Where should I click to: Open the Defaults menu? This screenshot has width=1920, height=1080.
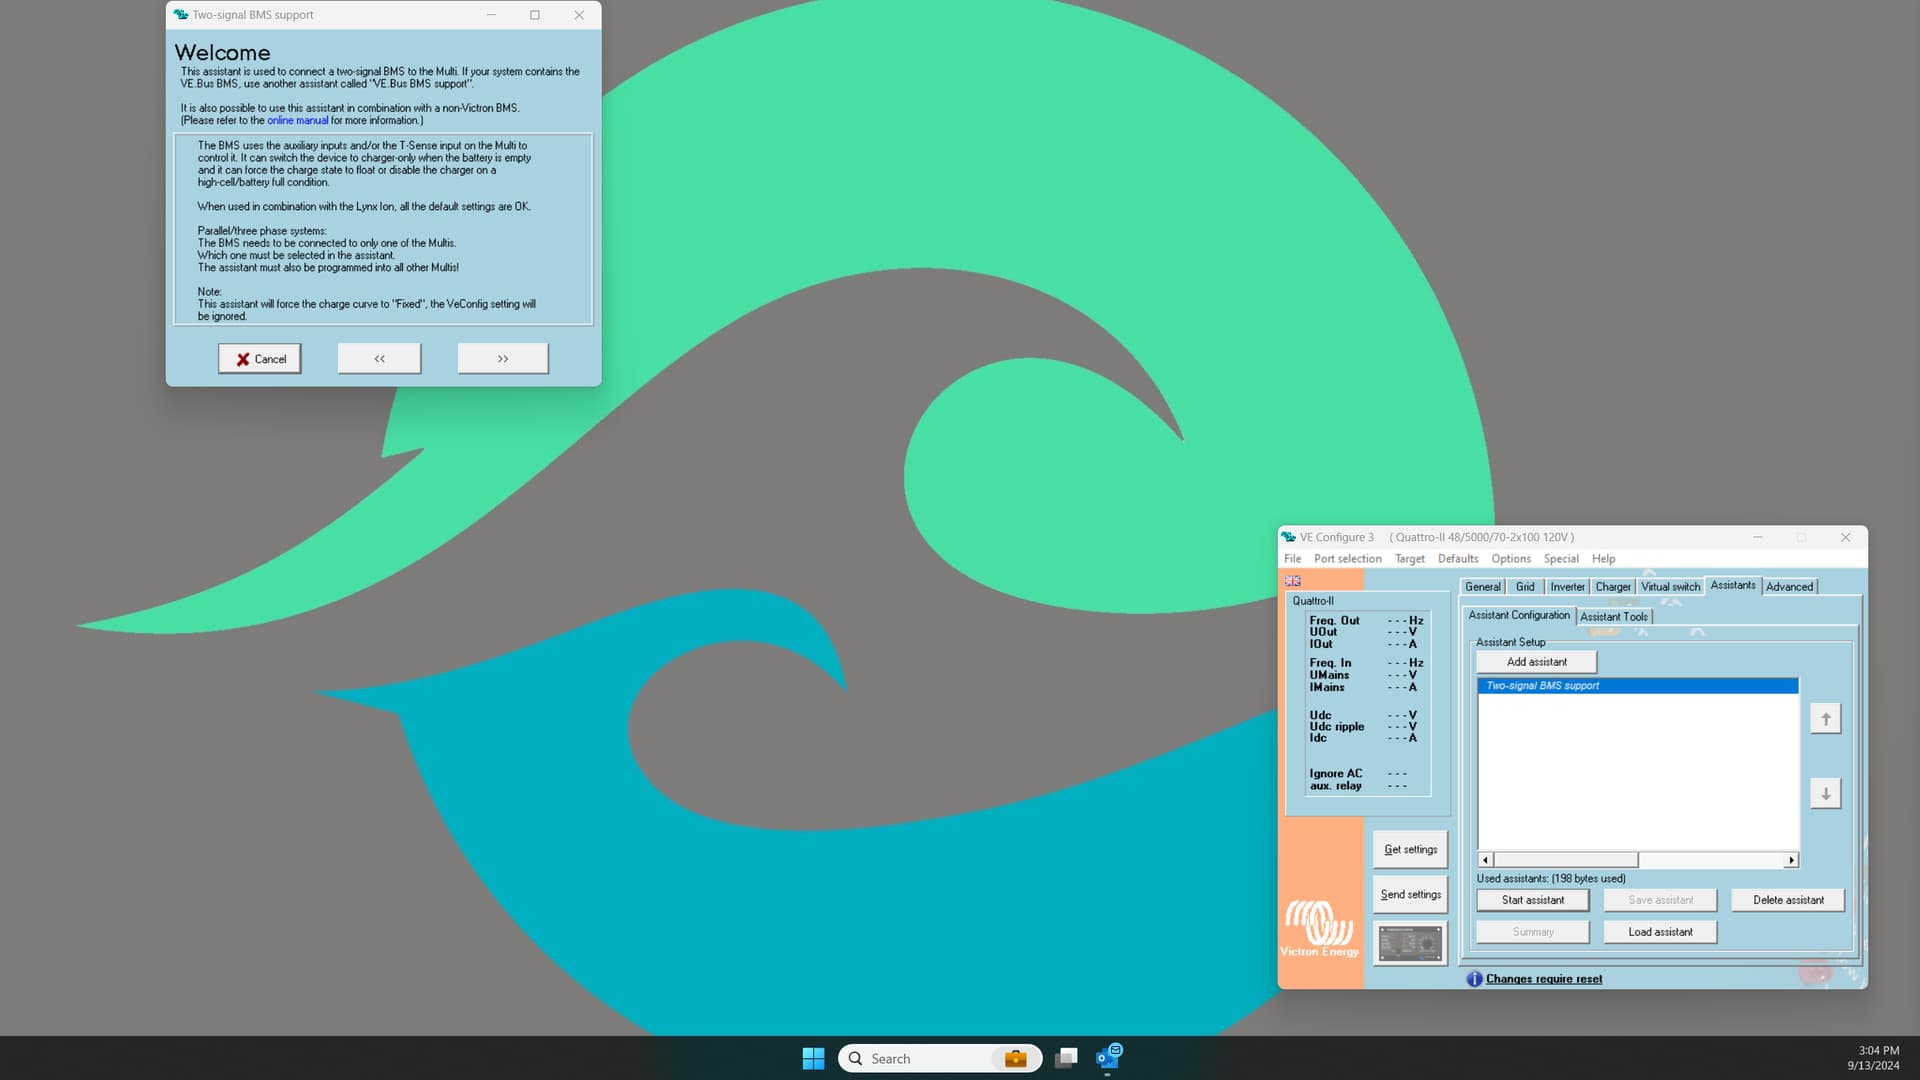click(x=1457, y=559)
